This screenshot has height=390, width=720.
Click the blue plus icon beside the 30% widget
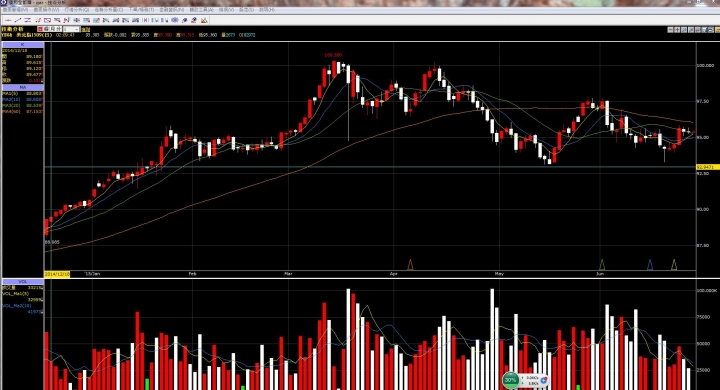click(544, 380)
